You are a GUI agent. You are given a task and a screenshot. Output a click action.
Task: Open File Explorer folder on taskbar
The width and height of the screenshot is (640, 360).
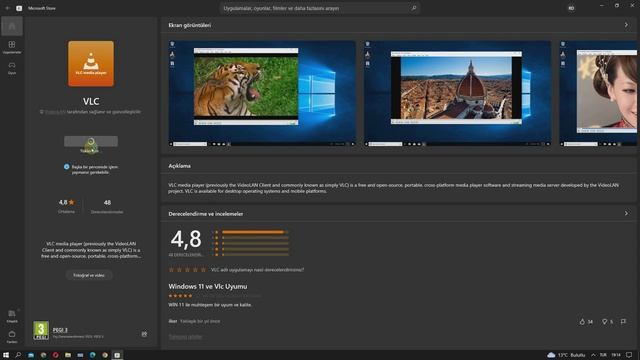(68, 355)
